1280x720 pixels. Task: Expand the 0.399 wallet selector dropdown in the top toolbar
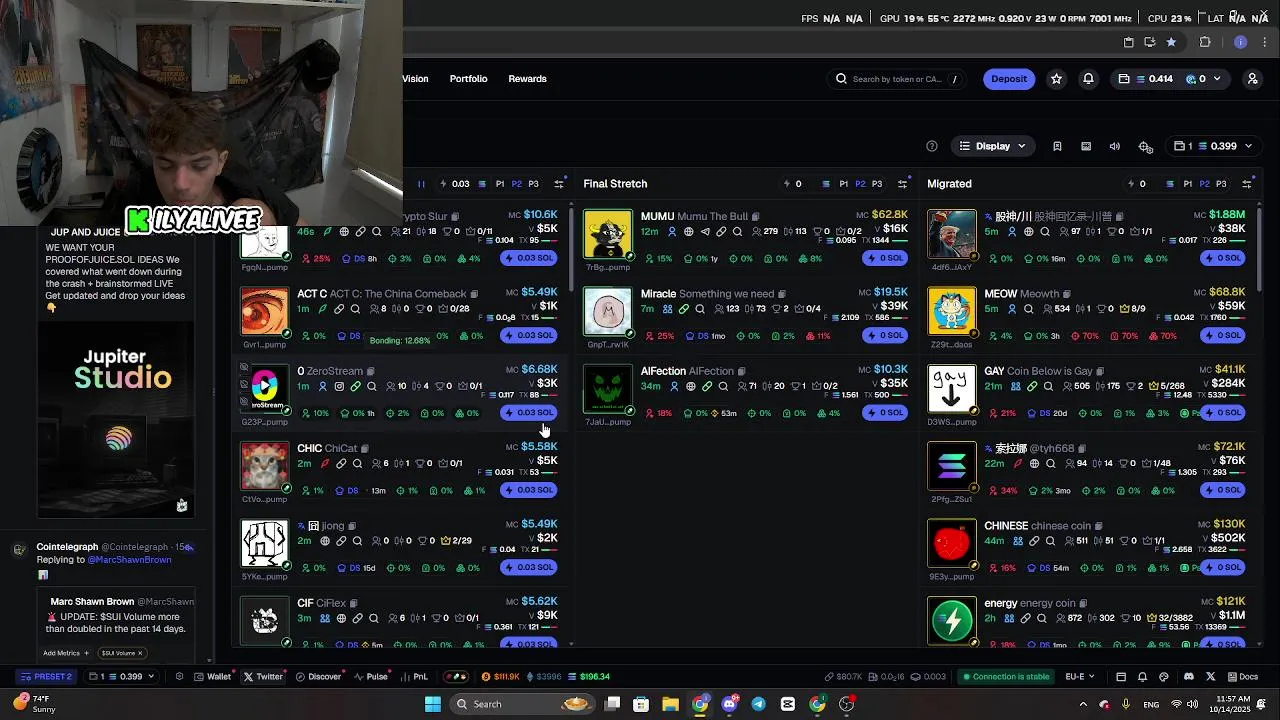click(1211, 146)
